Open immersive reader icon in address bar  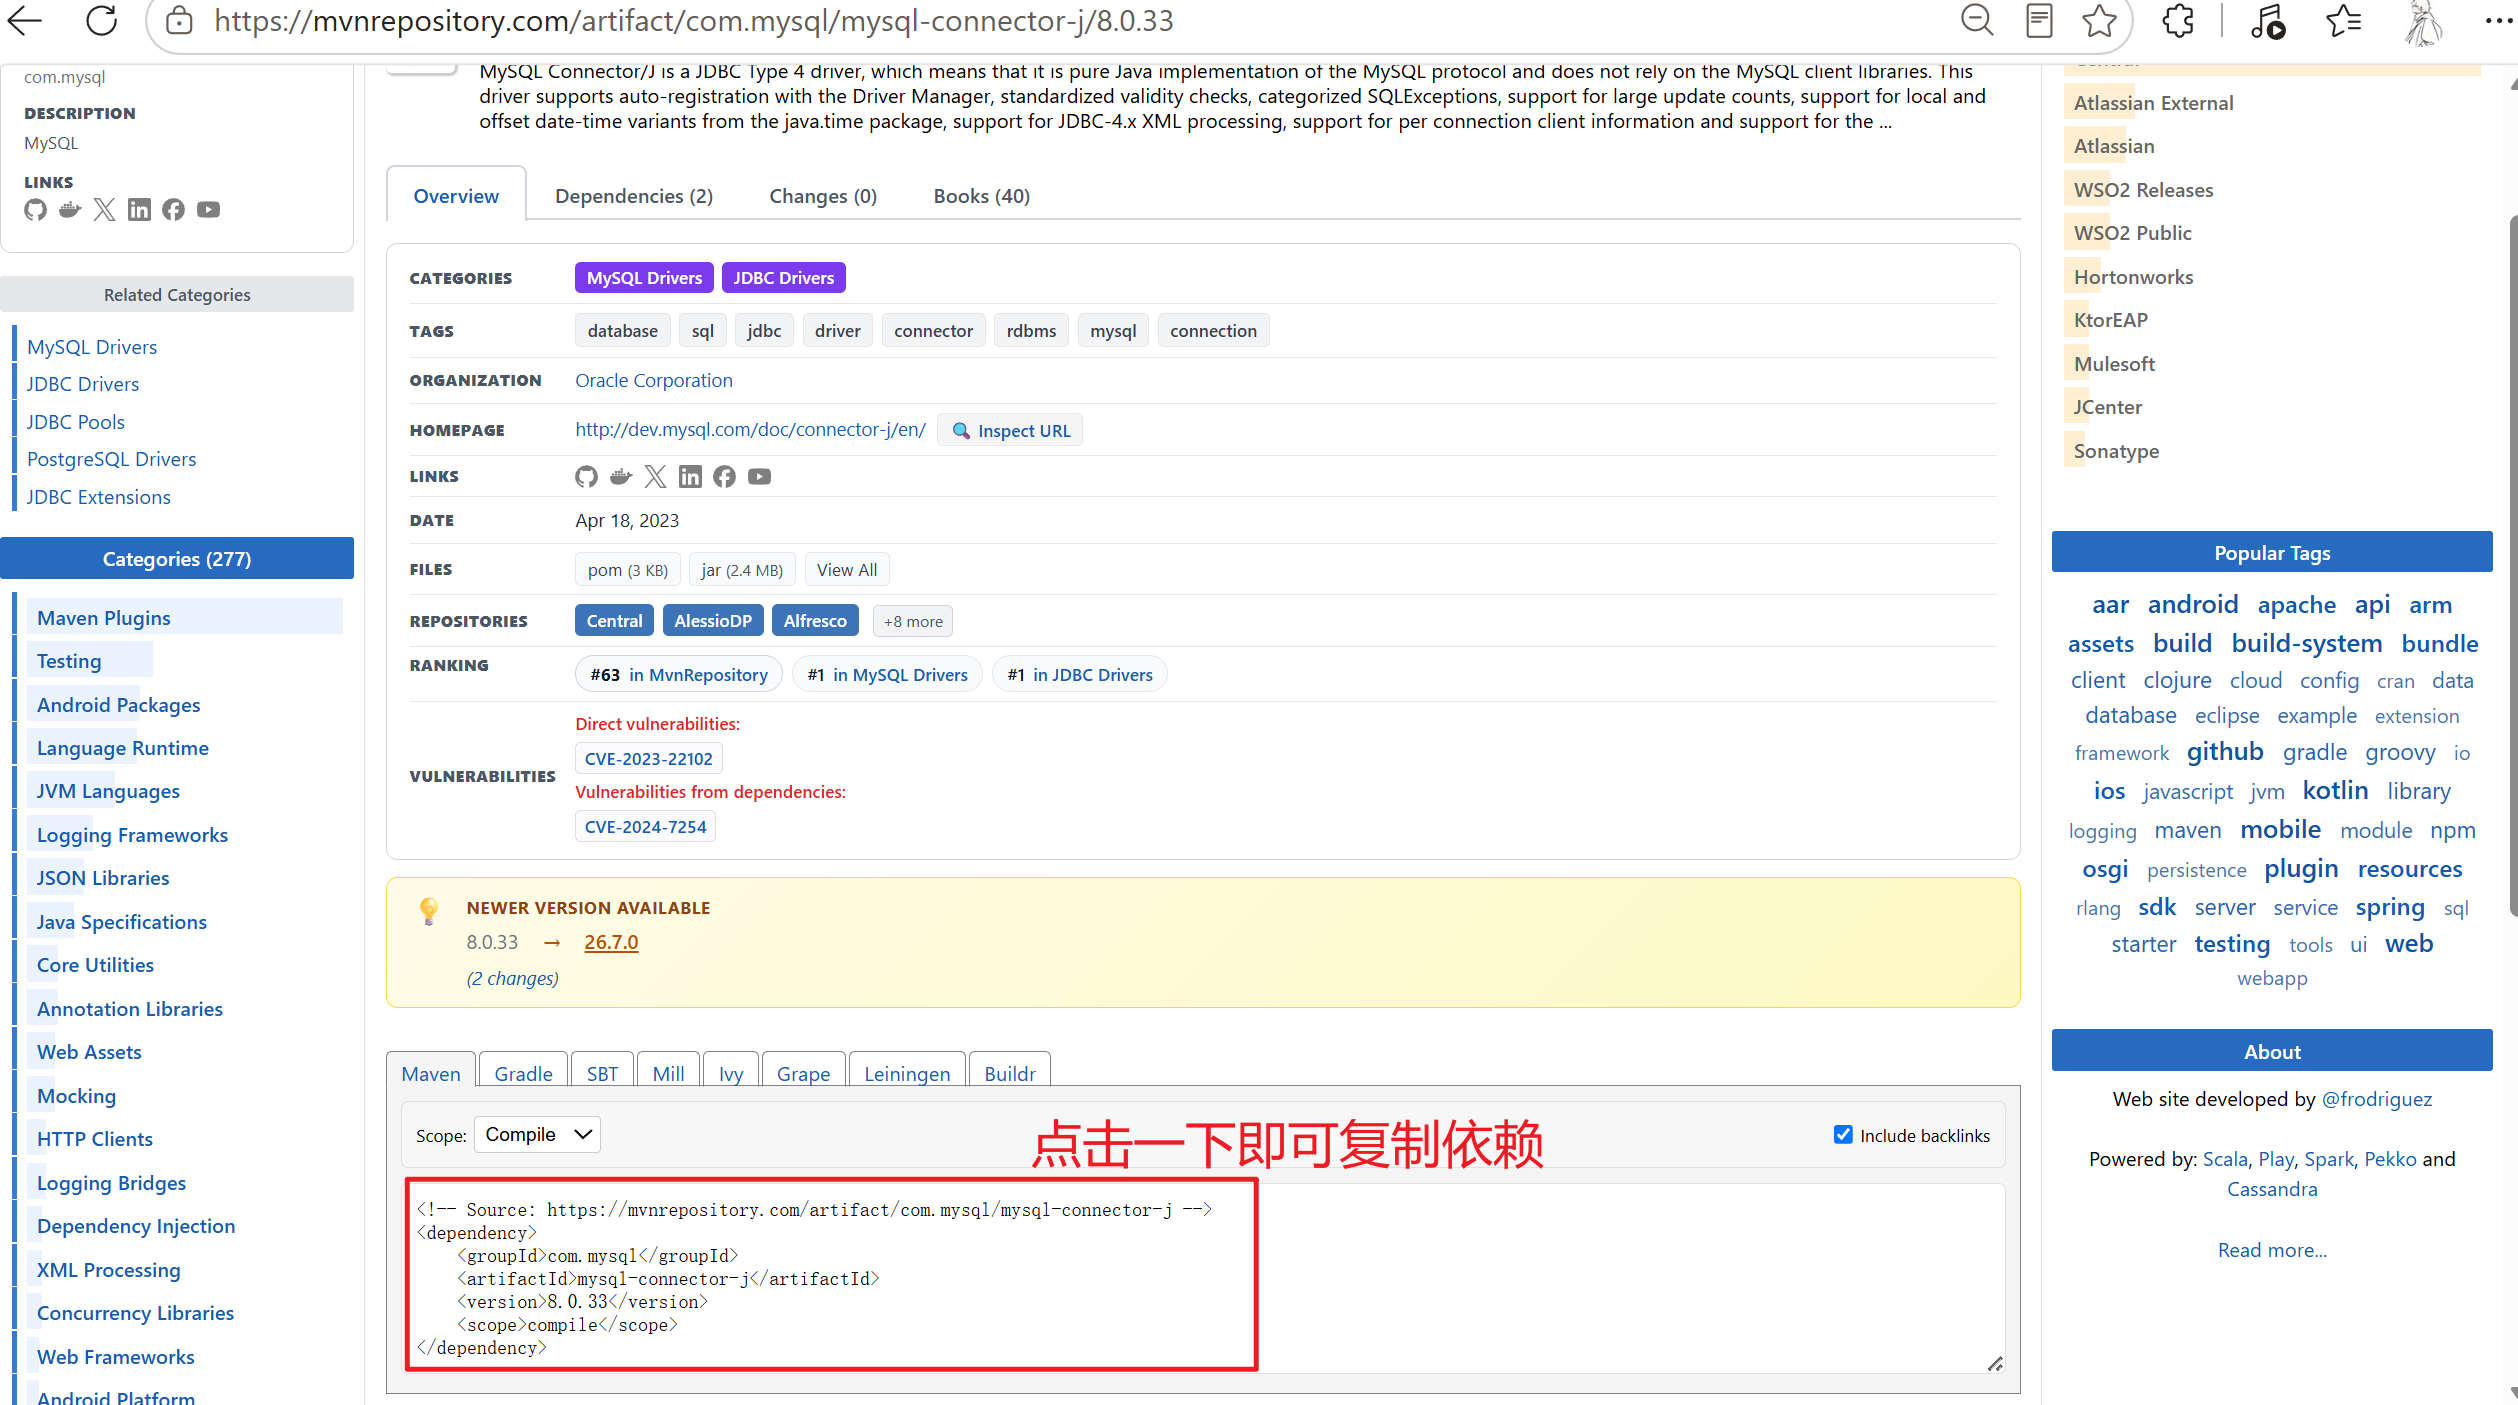pos(2038,20)
